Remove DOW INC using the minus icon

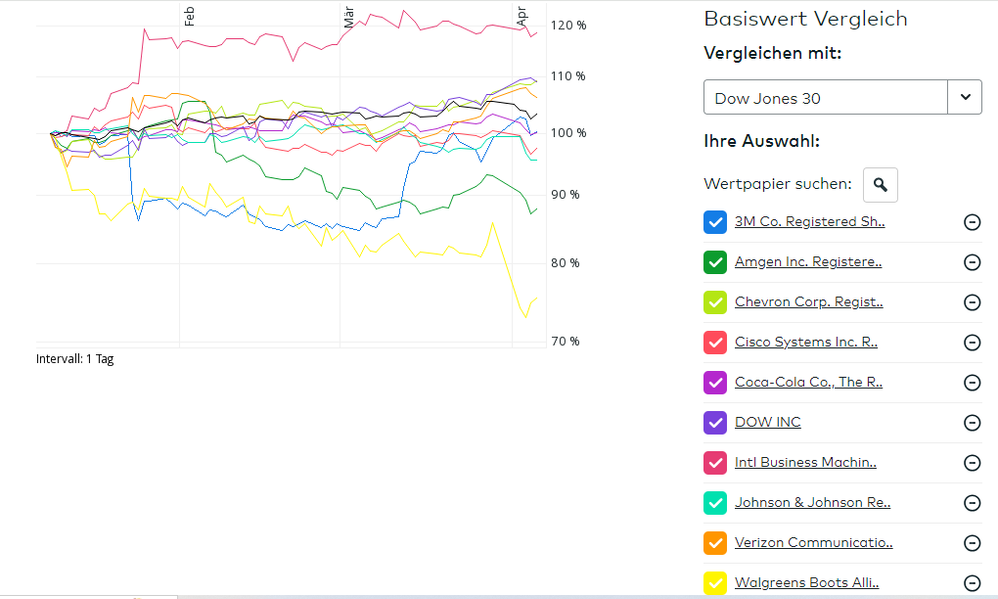click(971, 422)
